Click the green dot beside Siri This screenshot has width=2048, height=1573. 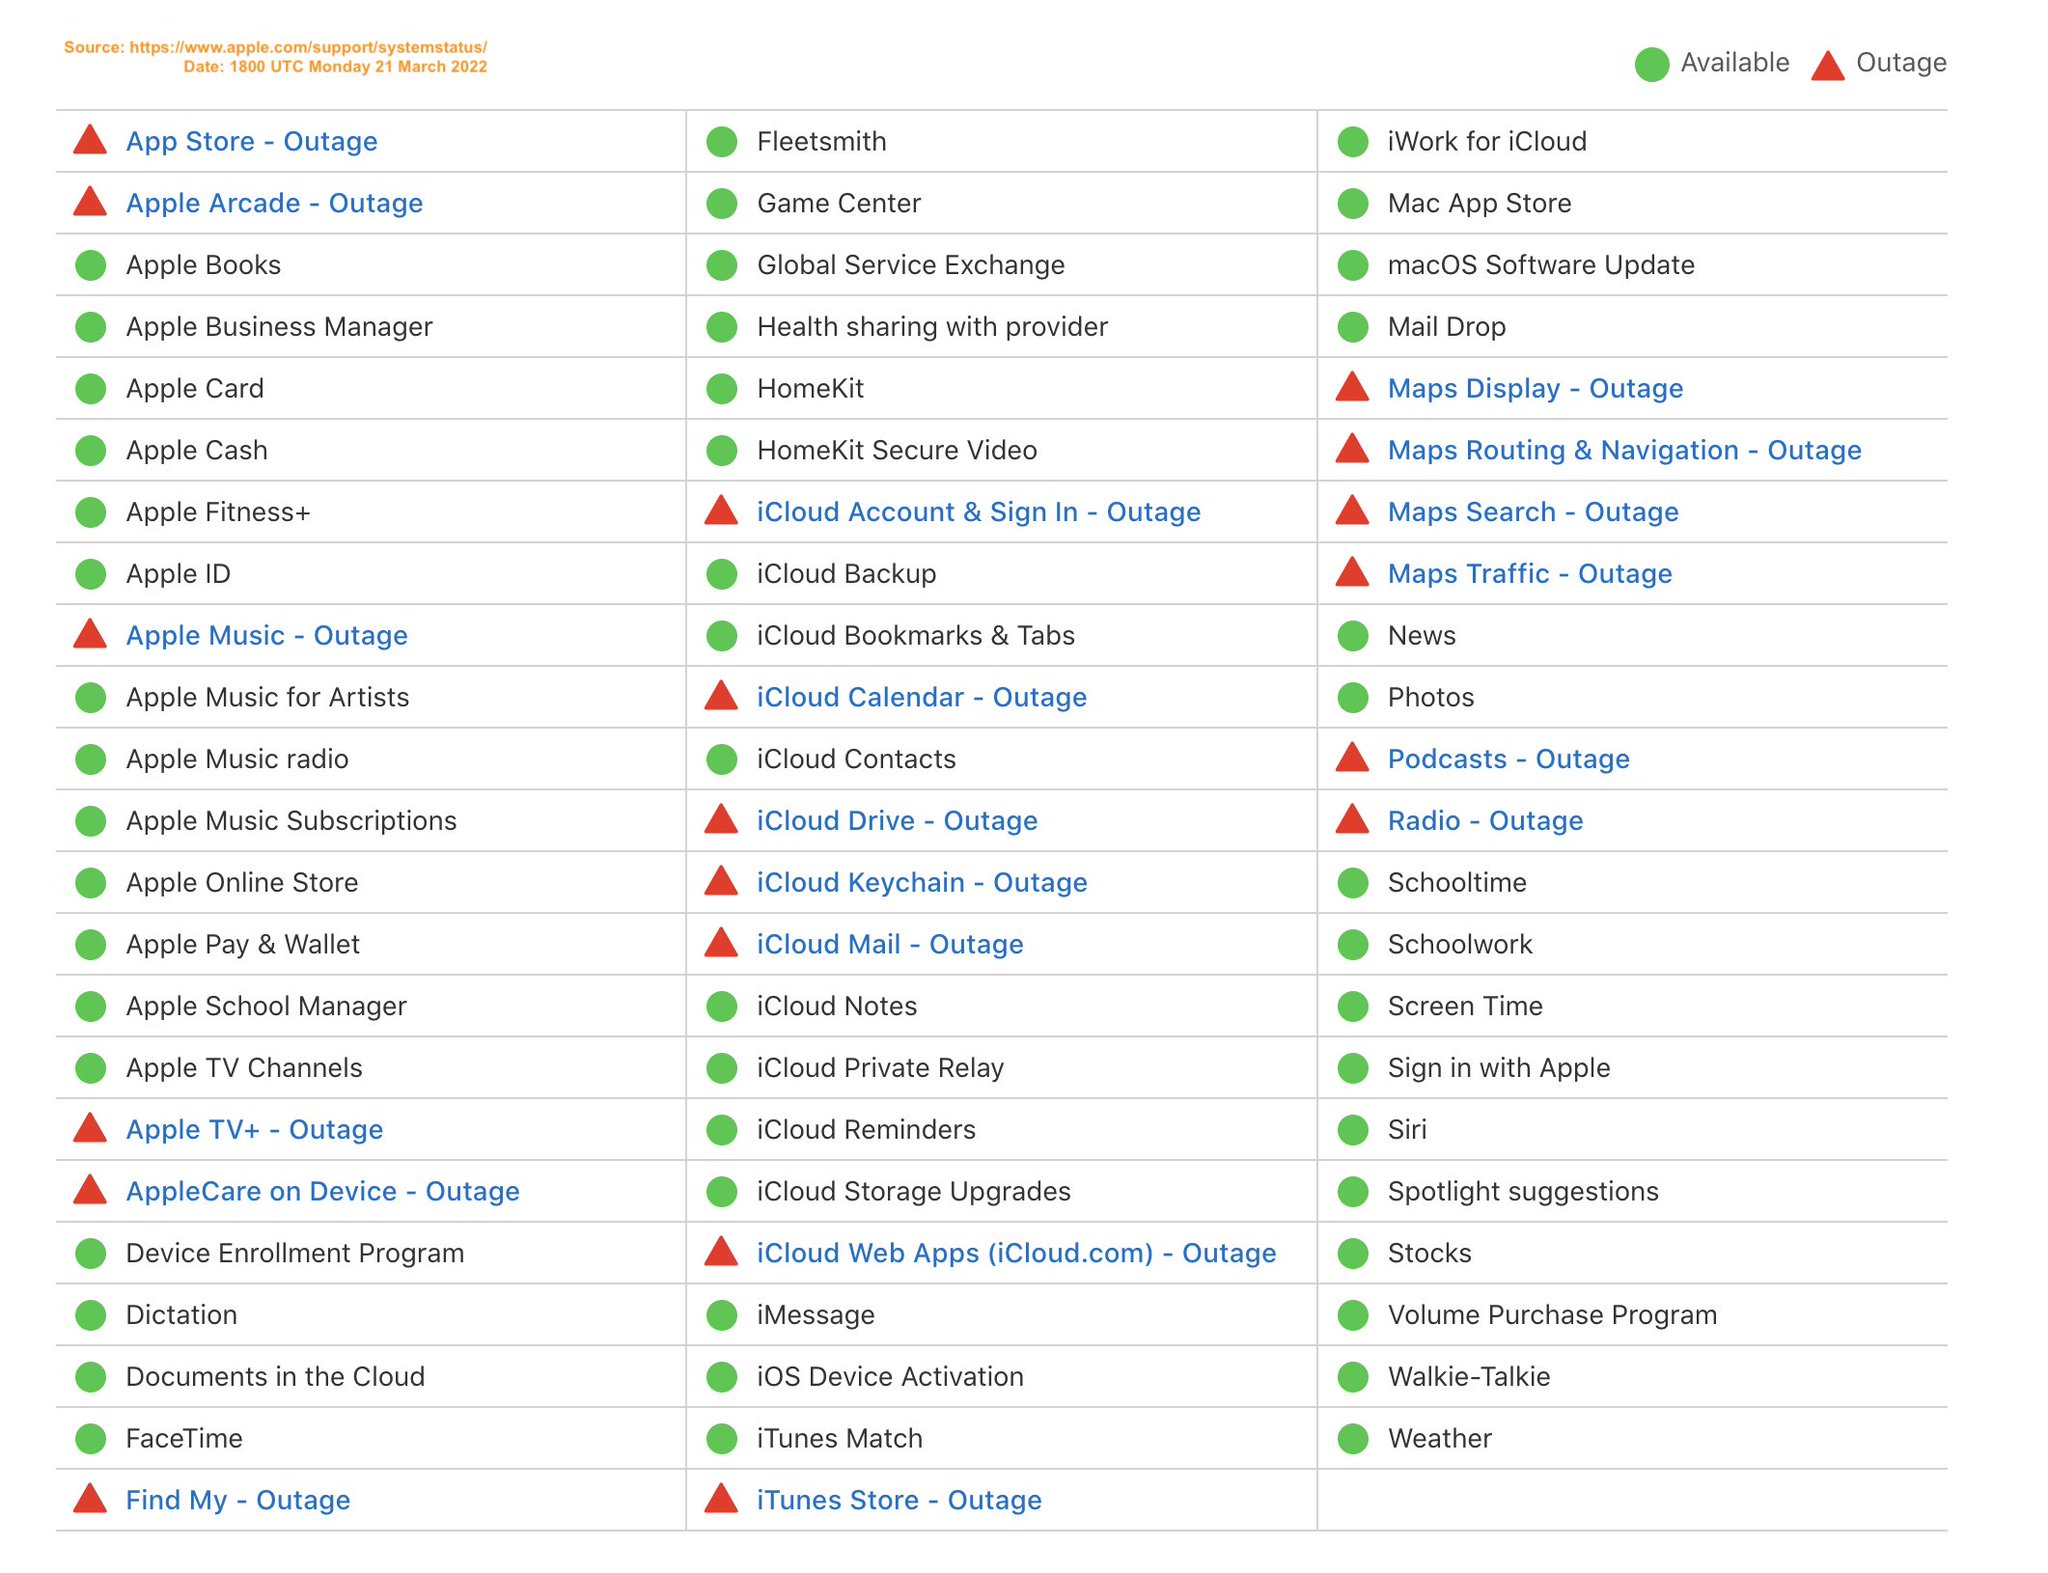pyautogui.click(x=1352, y=1130)
